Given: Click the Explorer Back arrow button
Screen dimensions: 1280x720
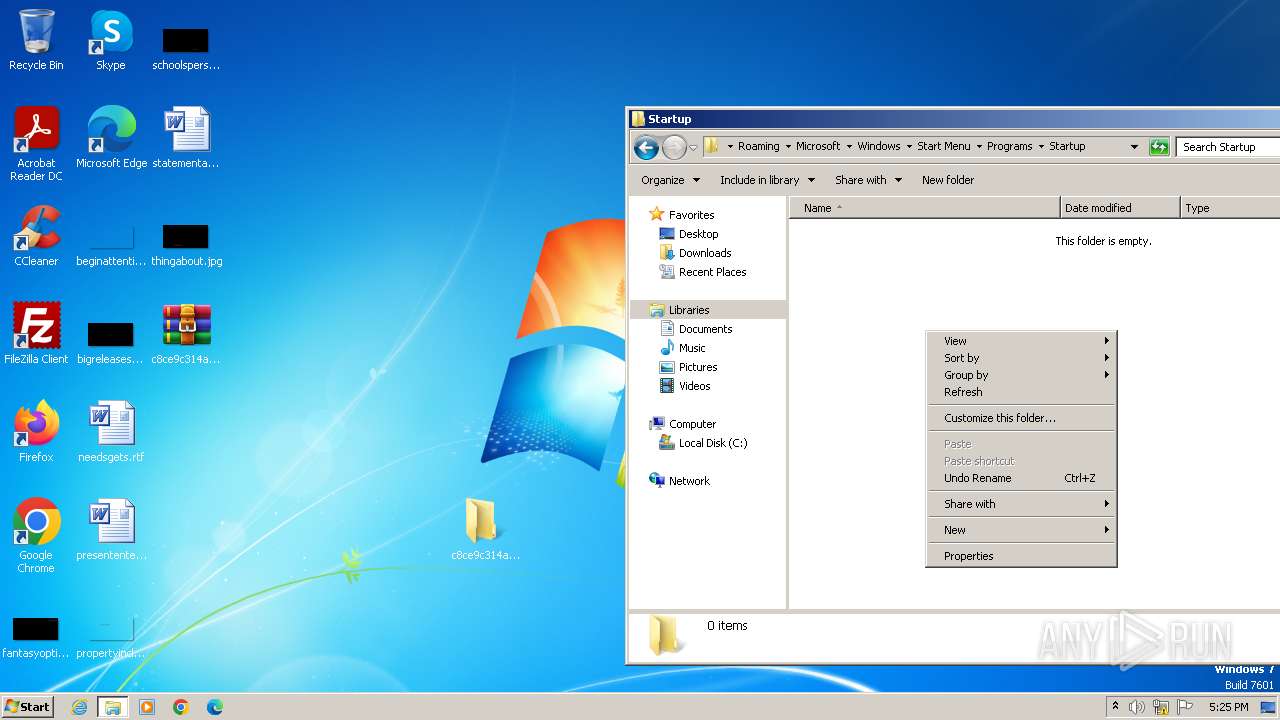Looking at the screenshot, I should 646,148.
